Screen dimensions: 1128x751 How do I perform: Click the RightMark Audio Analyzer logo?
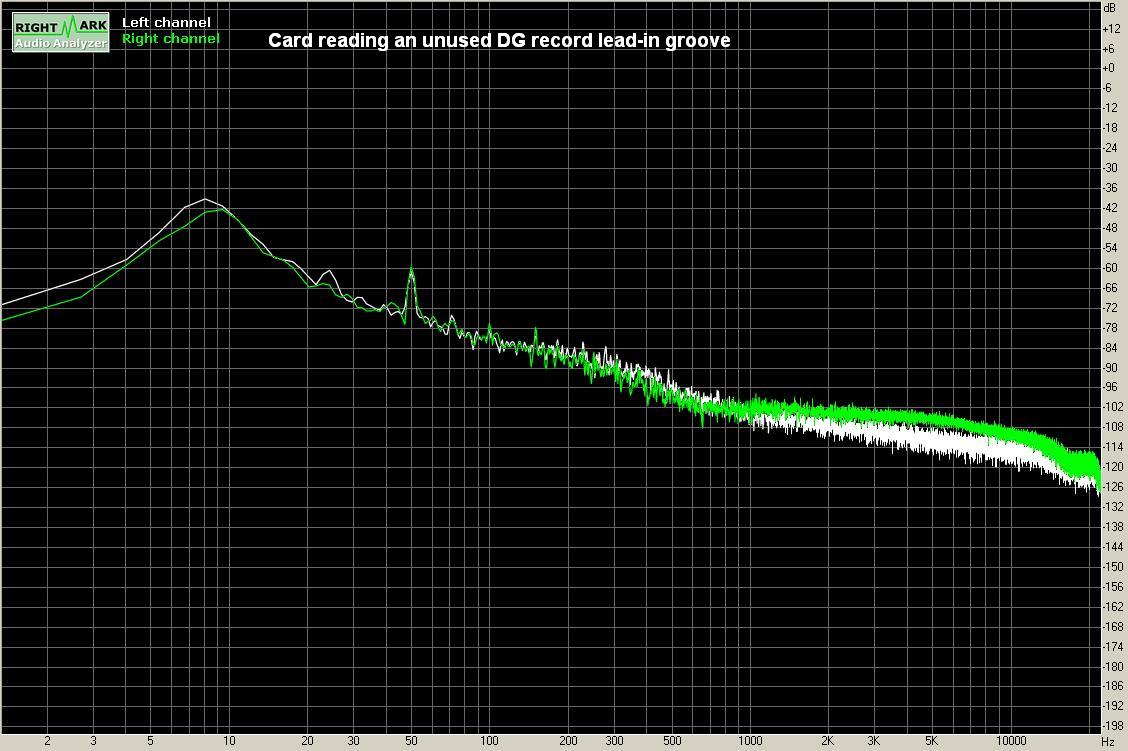[x=61, y=33]
